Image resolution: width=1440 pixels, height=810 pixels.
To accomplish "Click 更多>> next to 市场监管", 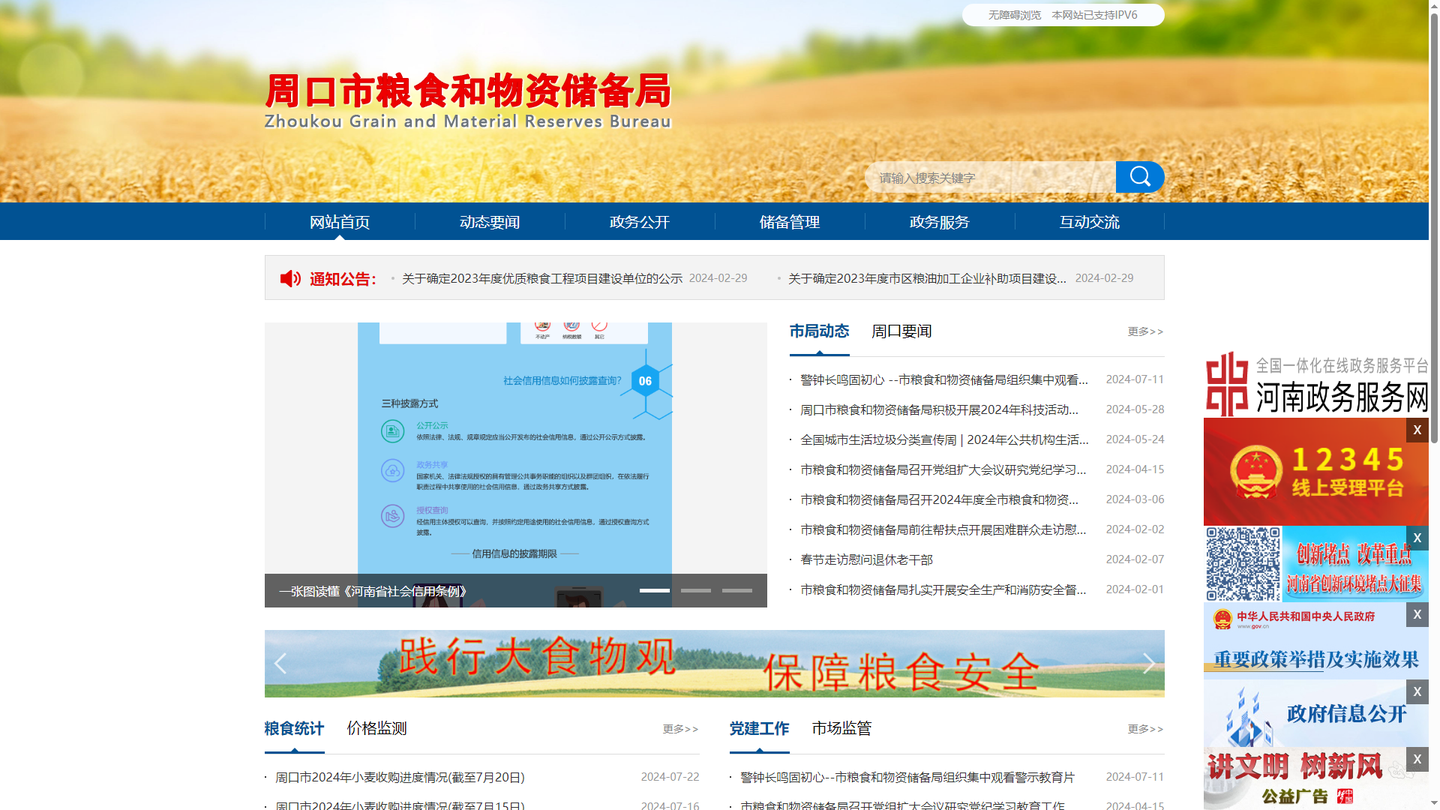I will (x=1146, y=729).
